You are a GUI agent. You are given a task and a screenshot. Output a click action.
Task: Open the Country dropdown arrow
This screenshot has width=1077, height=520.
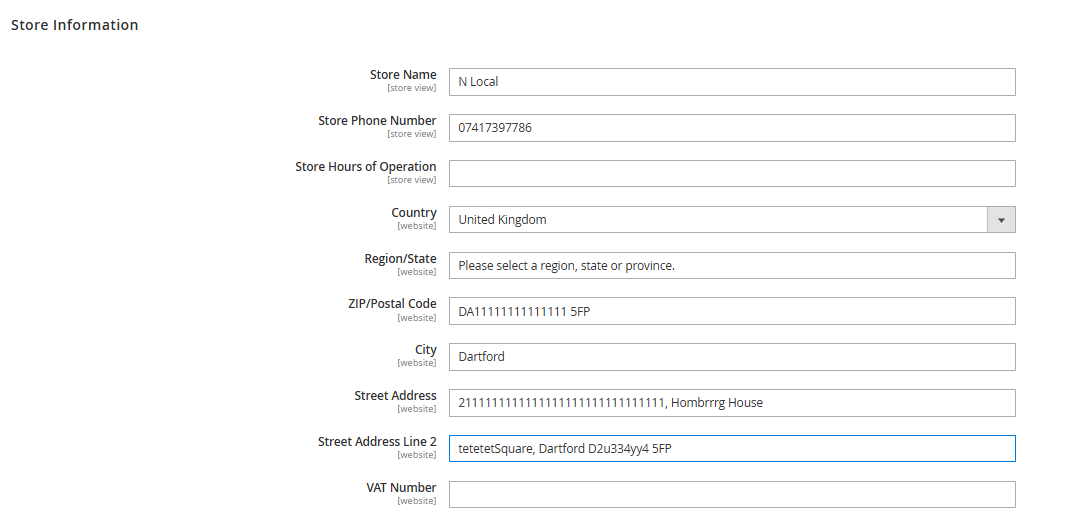(x=1001, y=220)
